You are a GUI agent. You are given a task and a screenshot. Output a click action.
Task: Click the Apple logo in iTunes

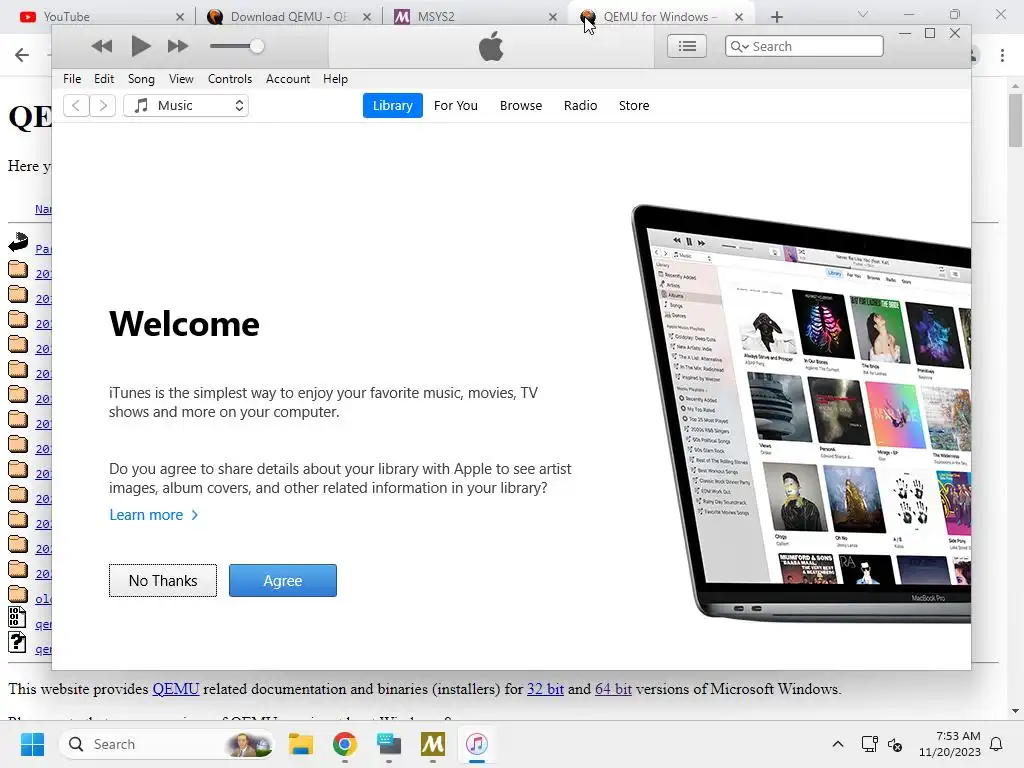(x=491, y=47)
